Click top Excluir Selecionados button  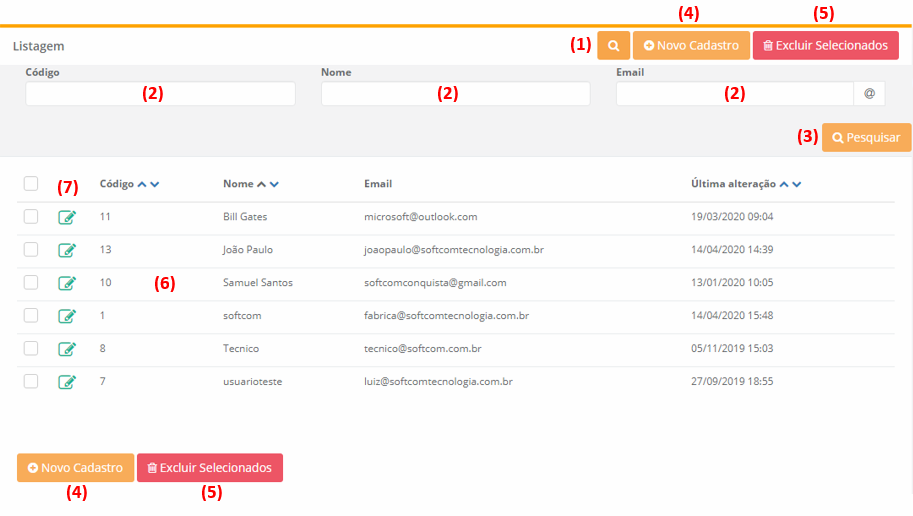pos(825,46)
